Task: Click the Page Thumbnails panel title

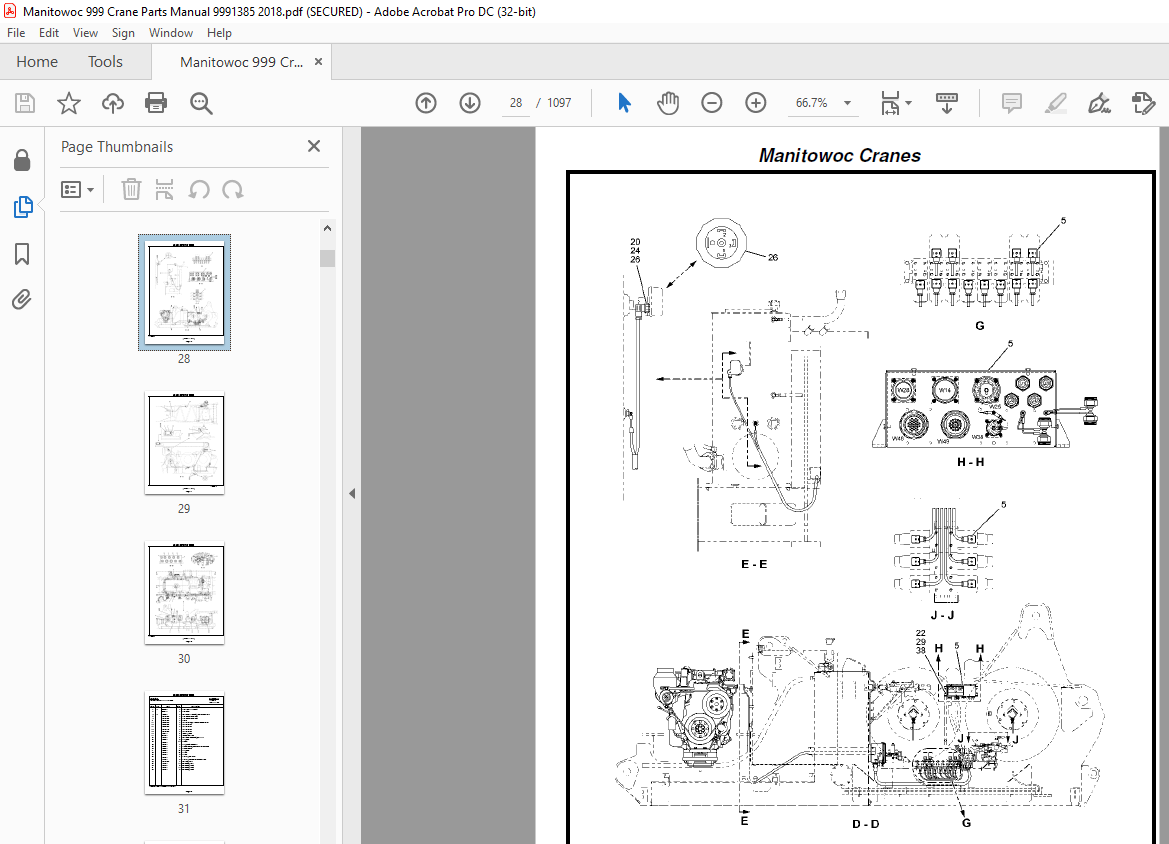Action: (117, 147)
